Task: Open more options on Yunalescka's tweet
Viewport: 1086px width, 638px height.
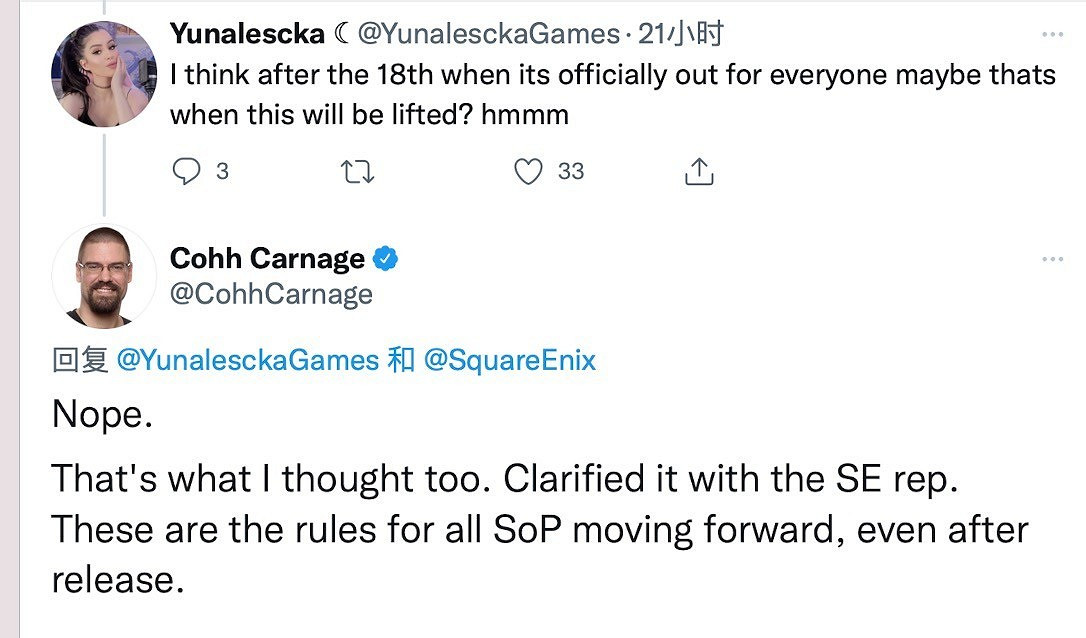Action: pos(1052,35)
